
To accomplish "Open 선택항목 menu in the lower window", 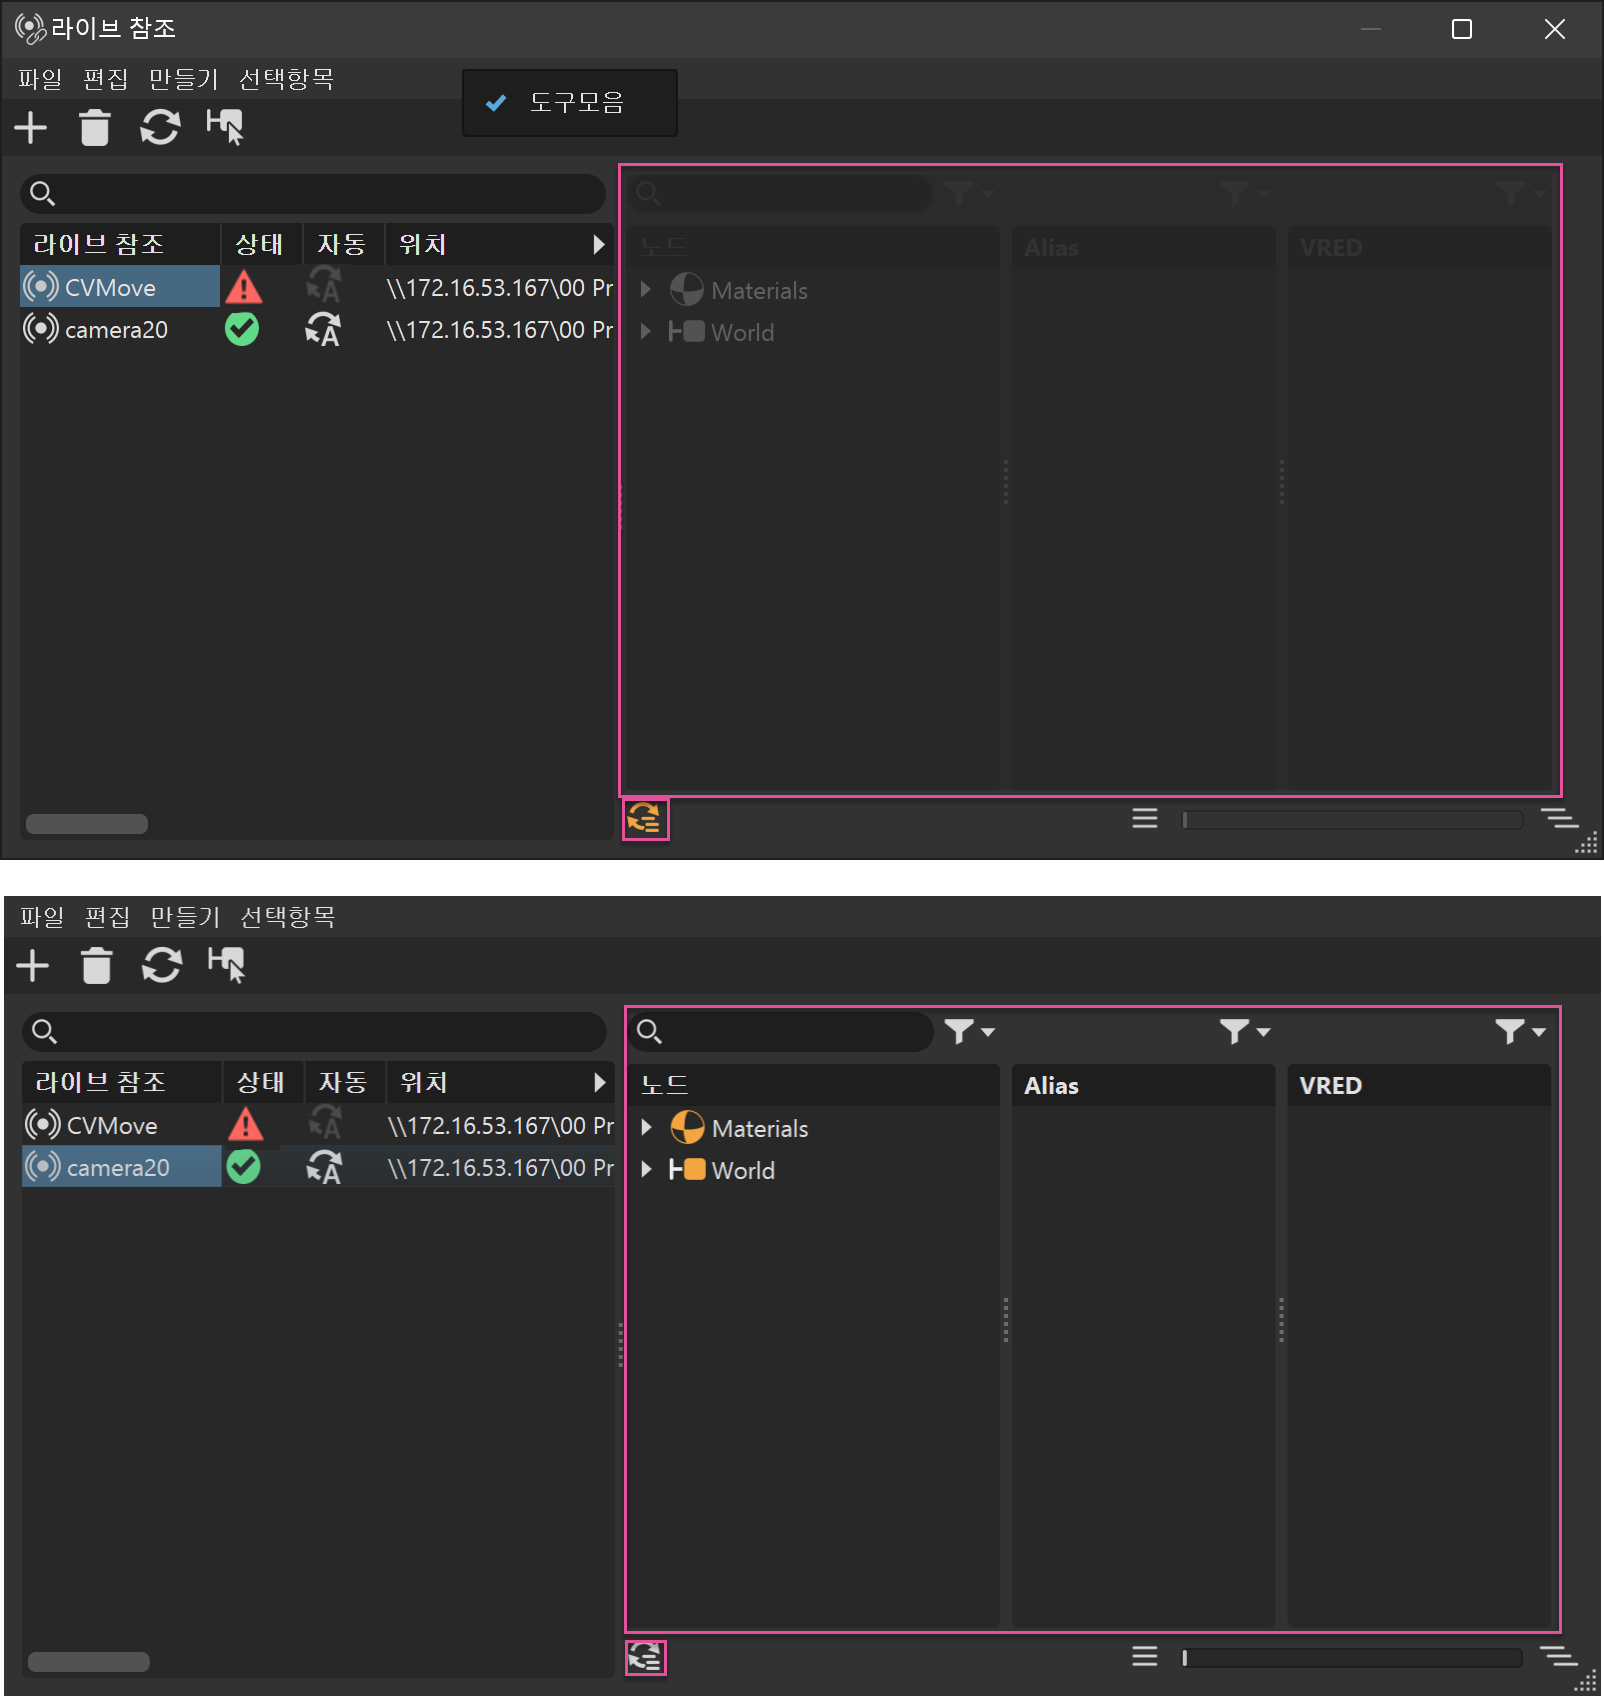I will [x=289, y=917].
